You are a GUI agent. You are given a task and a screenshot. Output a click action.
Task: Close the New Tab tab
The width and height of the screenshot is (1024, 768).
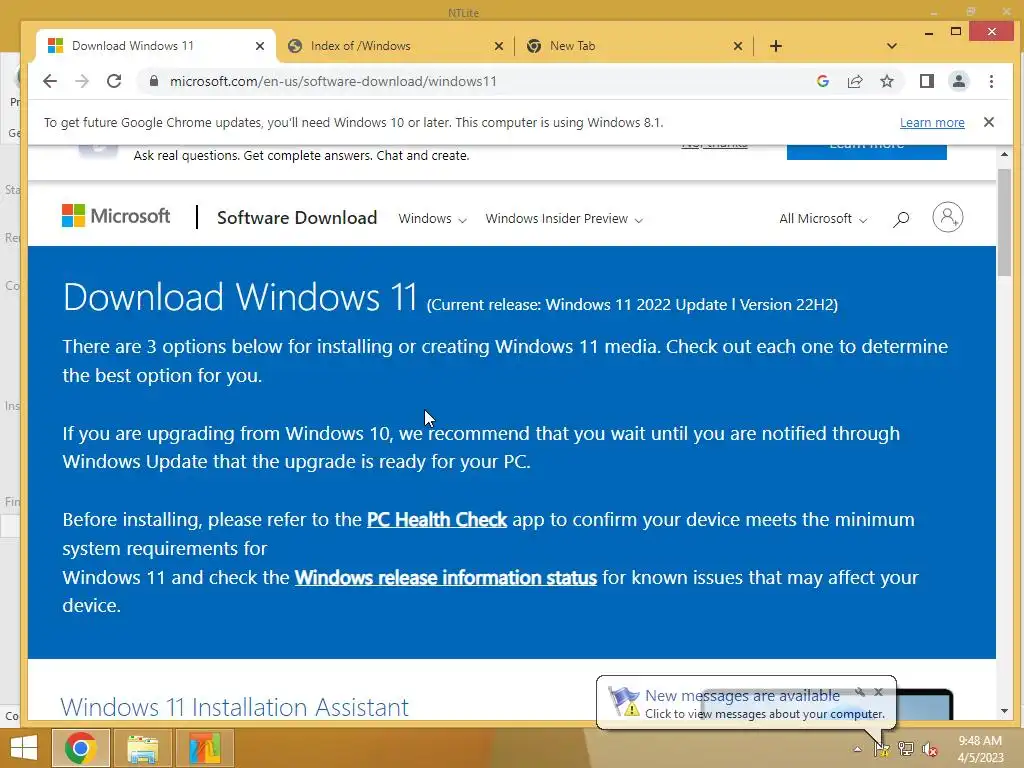coord(737,46)
